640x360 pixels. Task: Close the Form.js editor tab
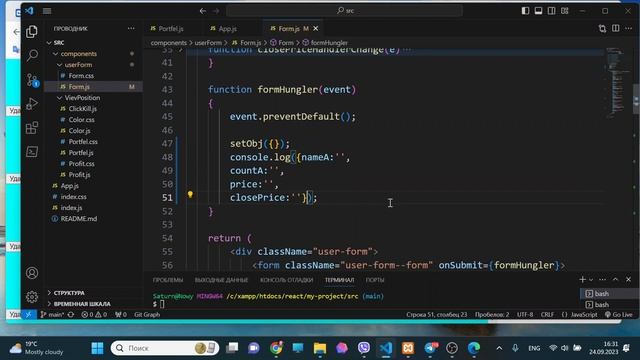pos(316,29)
